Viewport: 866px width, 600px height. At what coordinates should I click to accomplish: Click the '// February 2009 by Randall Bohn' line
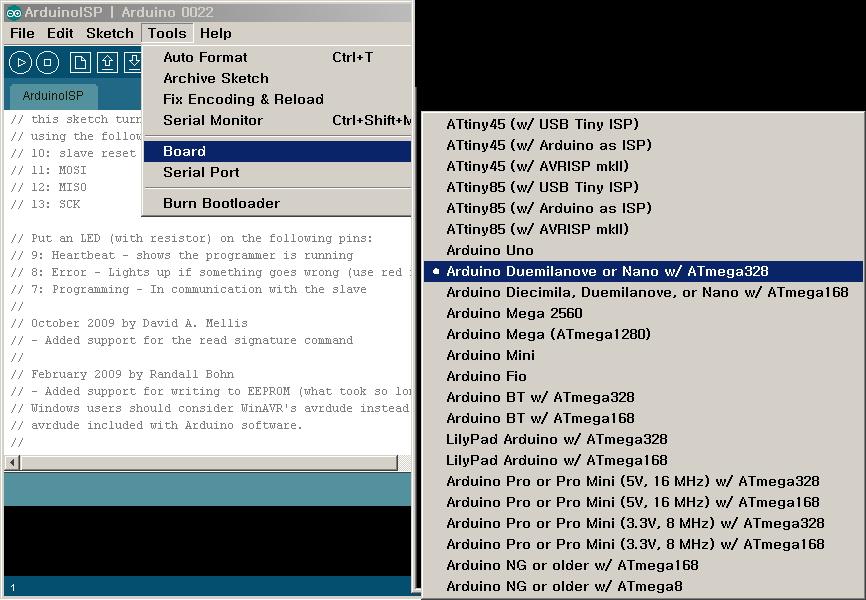click(122, 374)
